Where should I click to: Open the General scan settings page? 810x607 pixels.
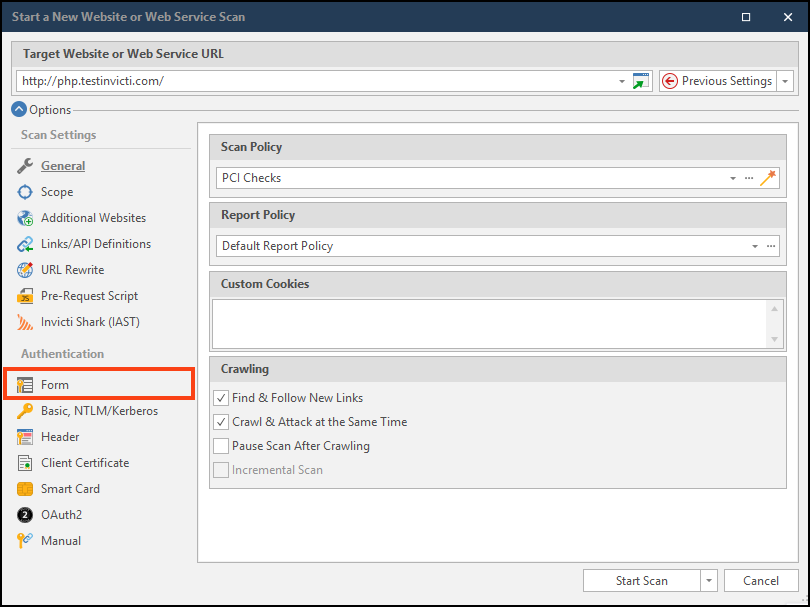coord(62,166)
